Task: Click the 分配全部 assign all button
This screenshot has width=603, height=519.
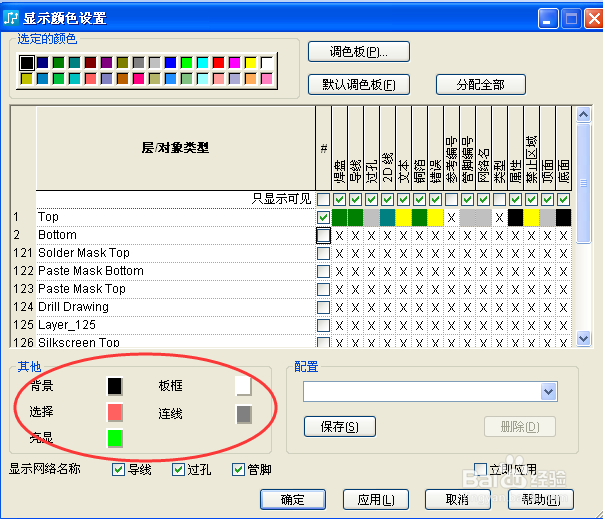Action: 480,85
